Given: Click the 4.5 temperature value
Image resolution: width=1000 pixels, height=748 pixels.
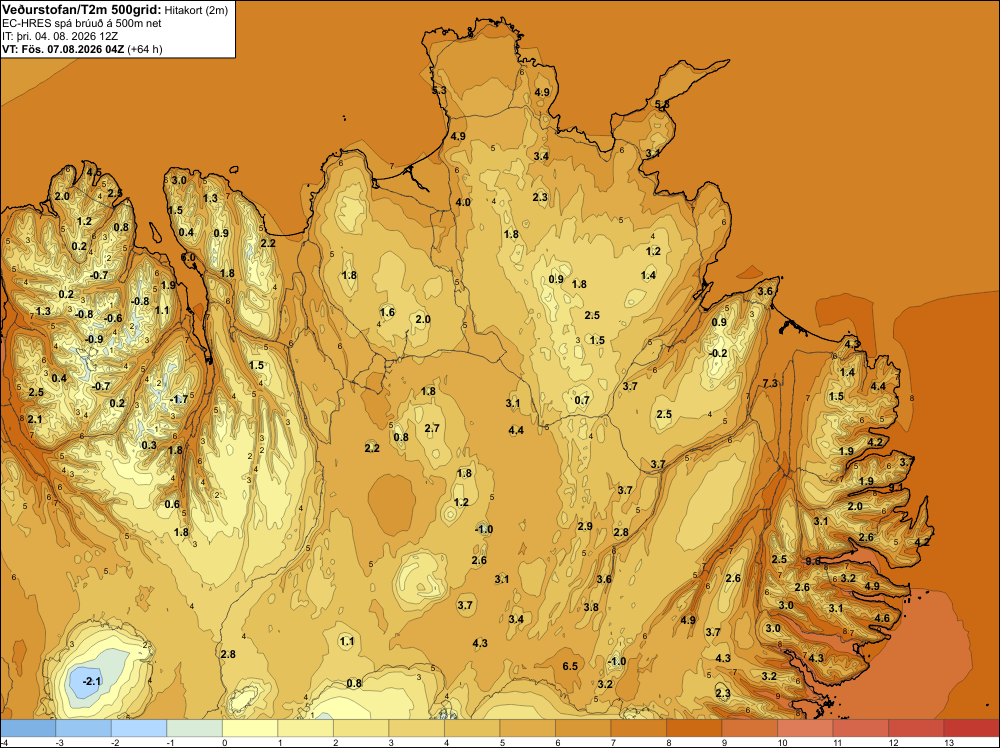Looking at the screenshot, I should (94, 172).
